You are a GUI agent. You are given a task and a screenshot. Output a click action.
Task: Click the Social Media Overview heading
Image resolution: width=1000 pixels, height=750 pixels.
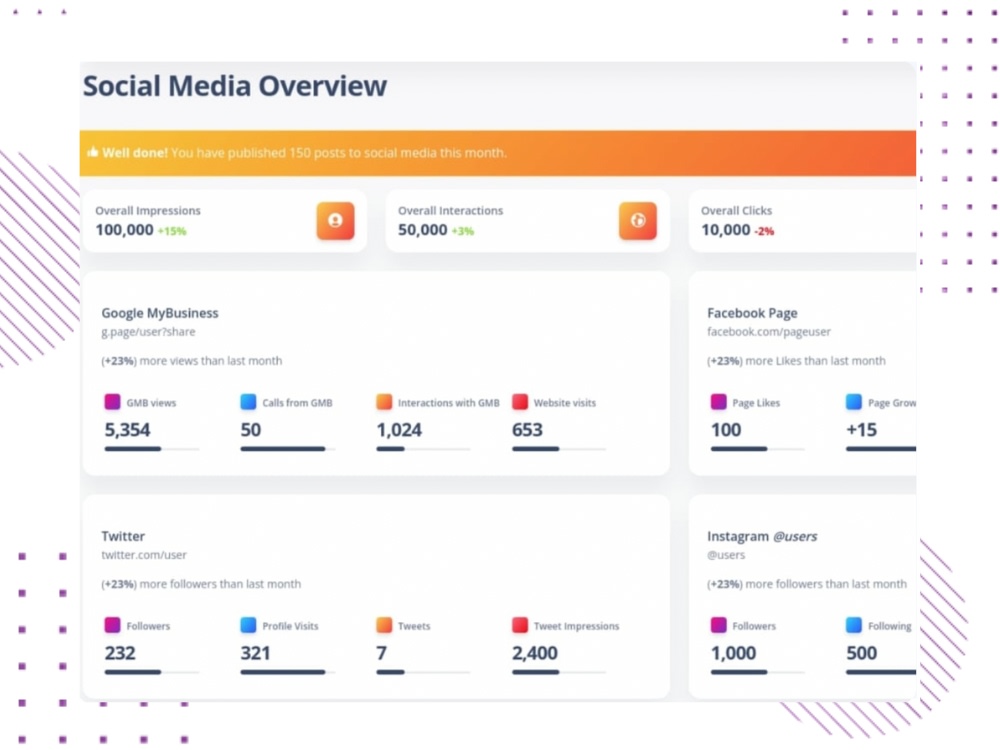pyautogui.click(x=235, y=86)
